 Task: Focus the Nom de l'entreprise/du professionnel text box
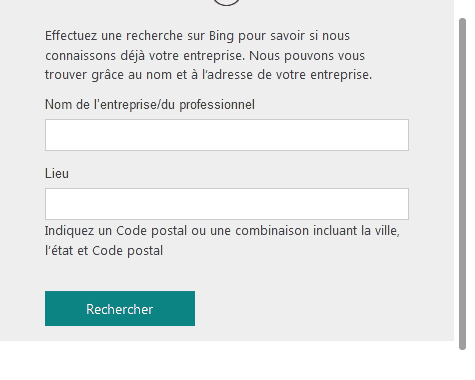pyautogui.click(x=227, y=135)
